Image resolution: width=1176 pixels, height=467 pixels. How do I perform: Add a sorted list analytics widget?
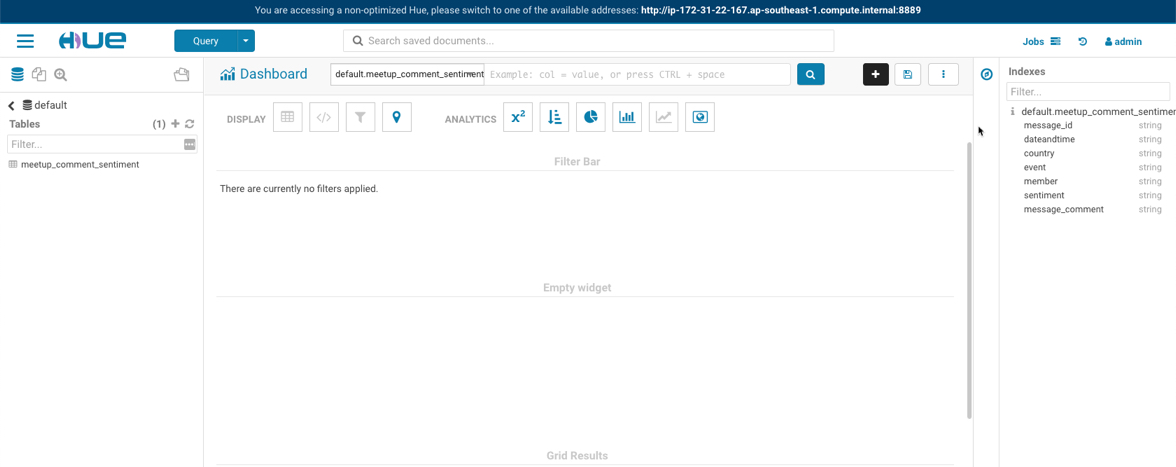[554, 117]
